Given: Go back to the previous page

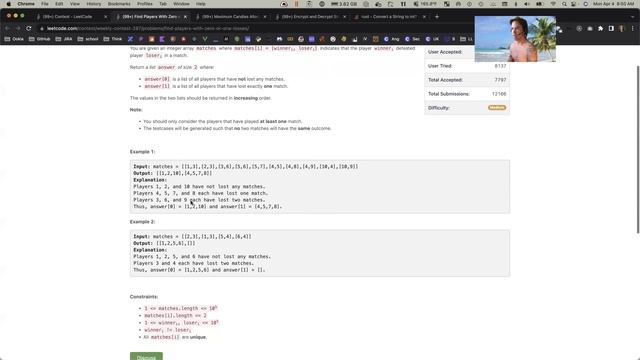Looking at the screenshot, I should point(7,29).
